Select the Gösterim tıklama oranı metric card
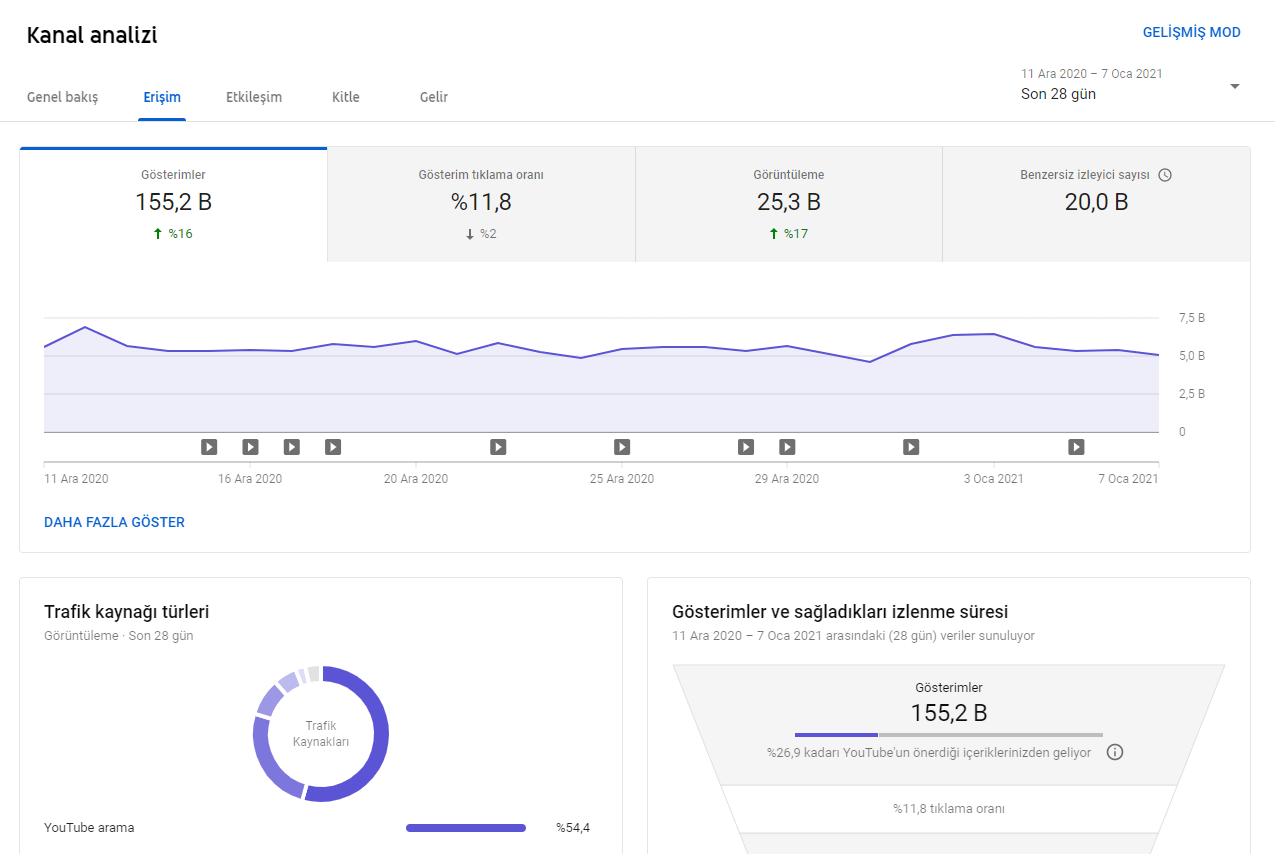This screenshot has width=1275, height=854. 481,205
